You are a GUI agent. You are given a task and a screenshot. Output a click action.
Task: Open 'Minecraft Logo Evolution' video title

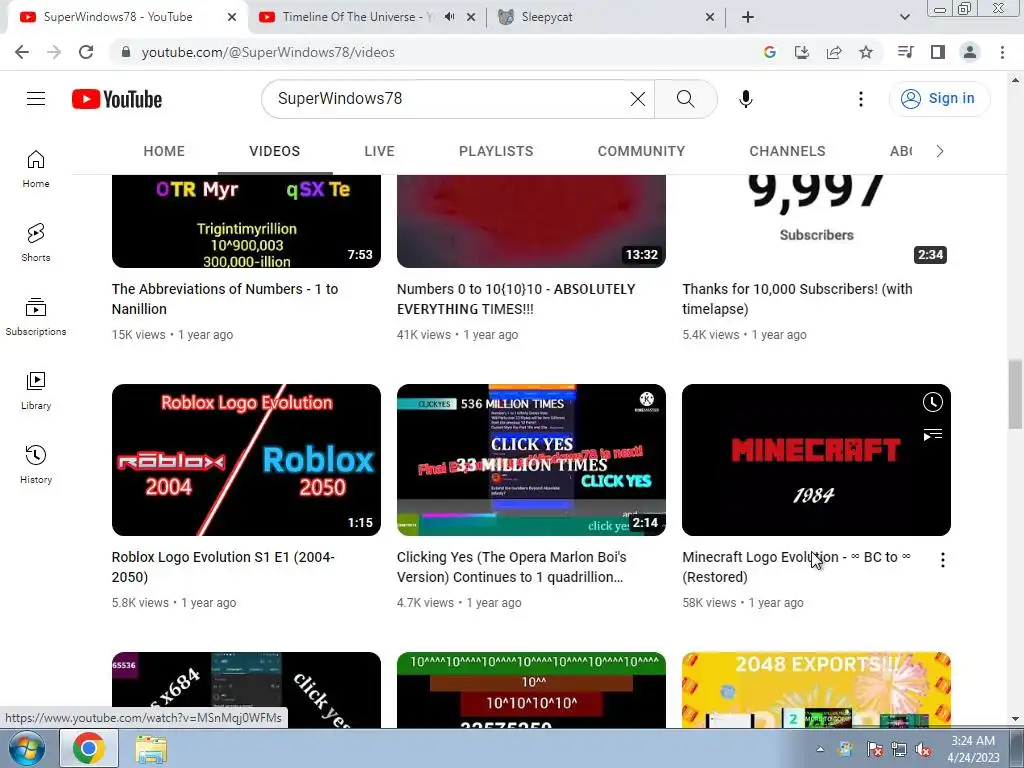point(796,567)
